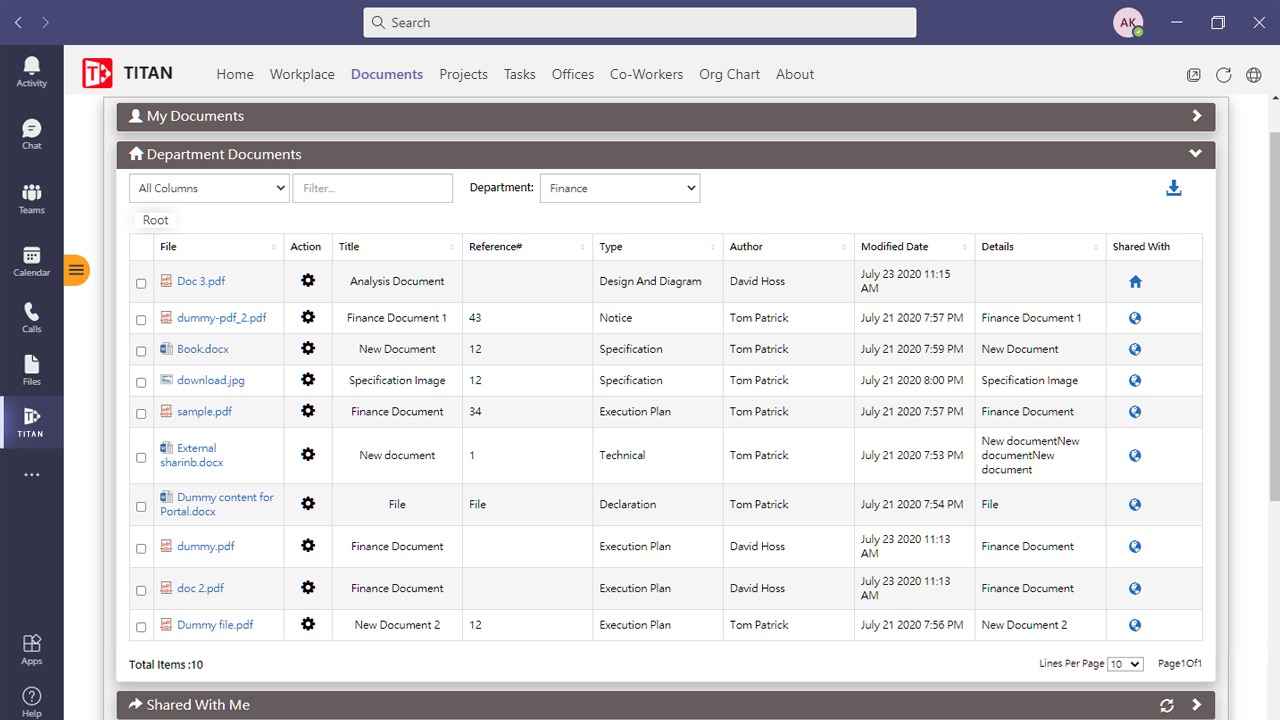
Task: Select the checkbox for sample.pdf
Action: point(141,413)
